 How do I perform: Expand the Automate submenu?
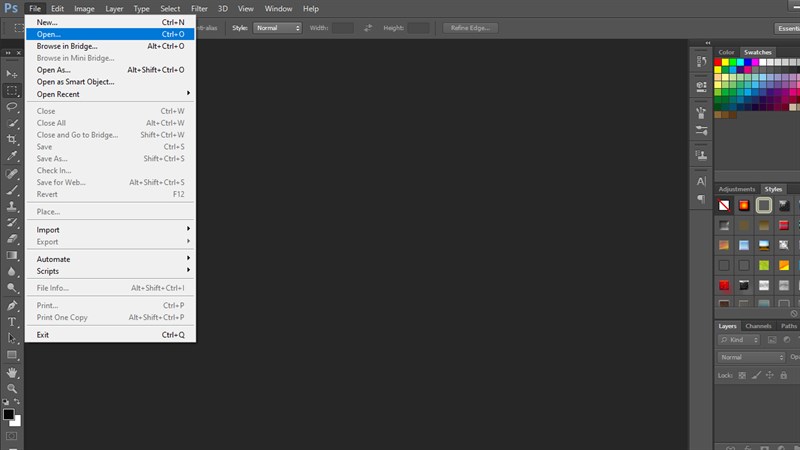coord(110,259)
